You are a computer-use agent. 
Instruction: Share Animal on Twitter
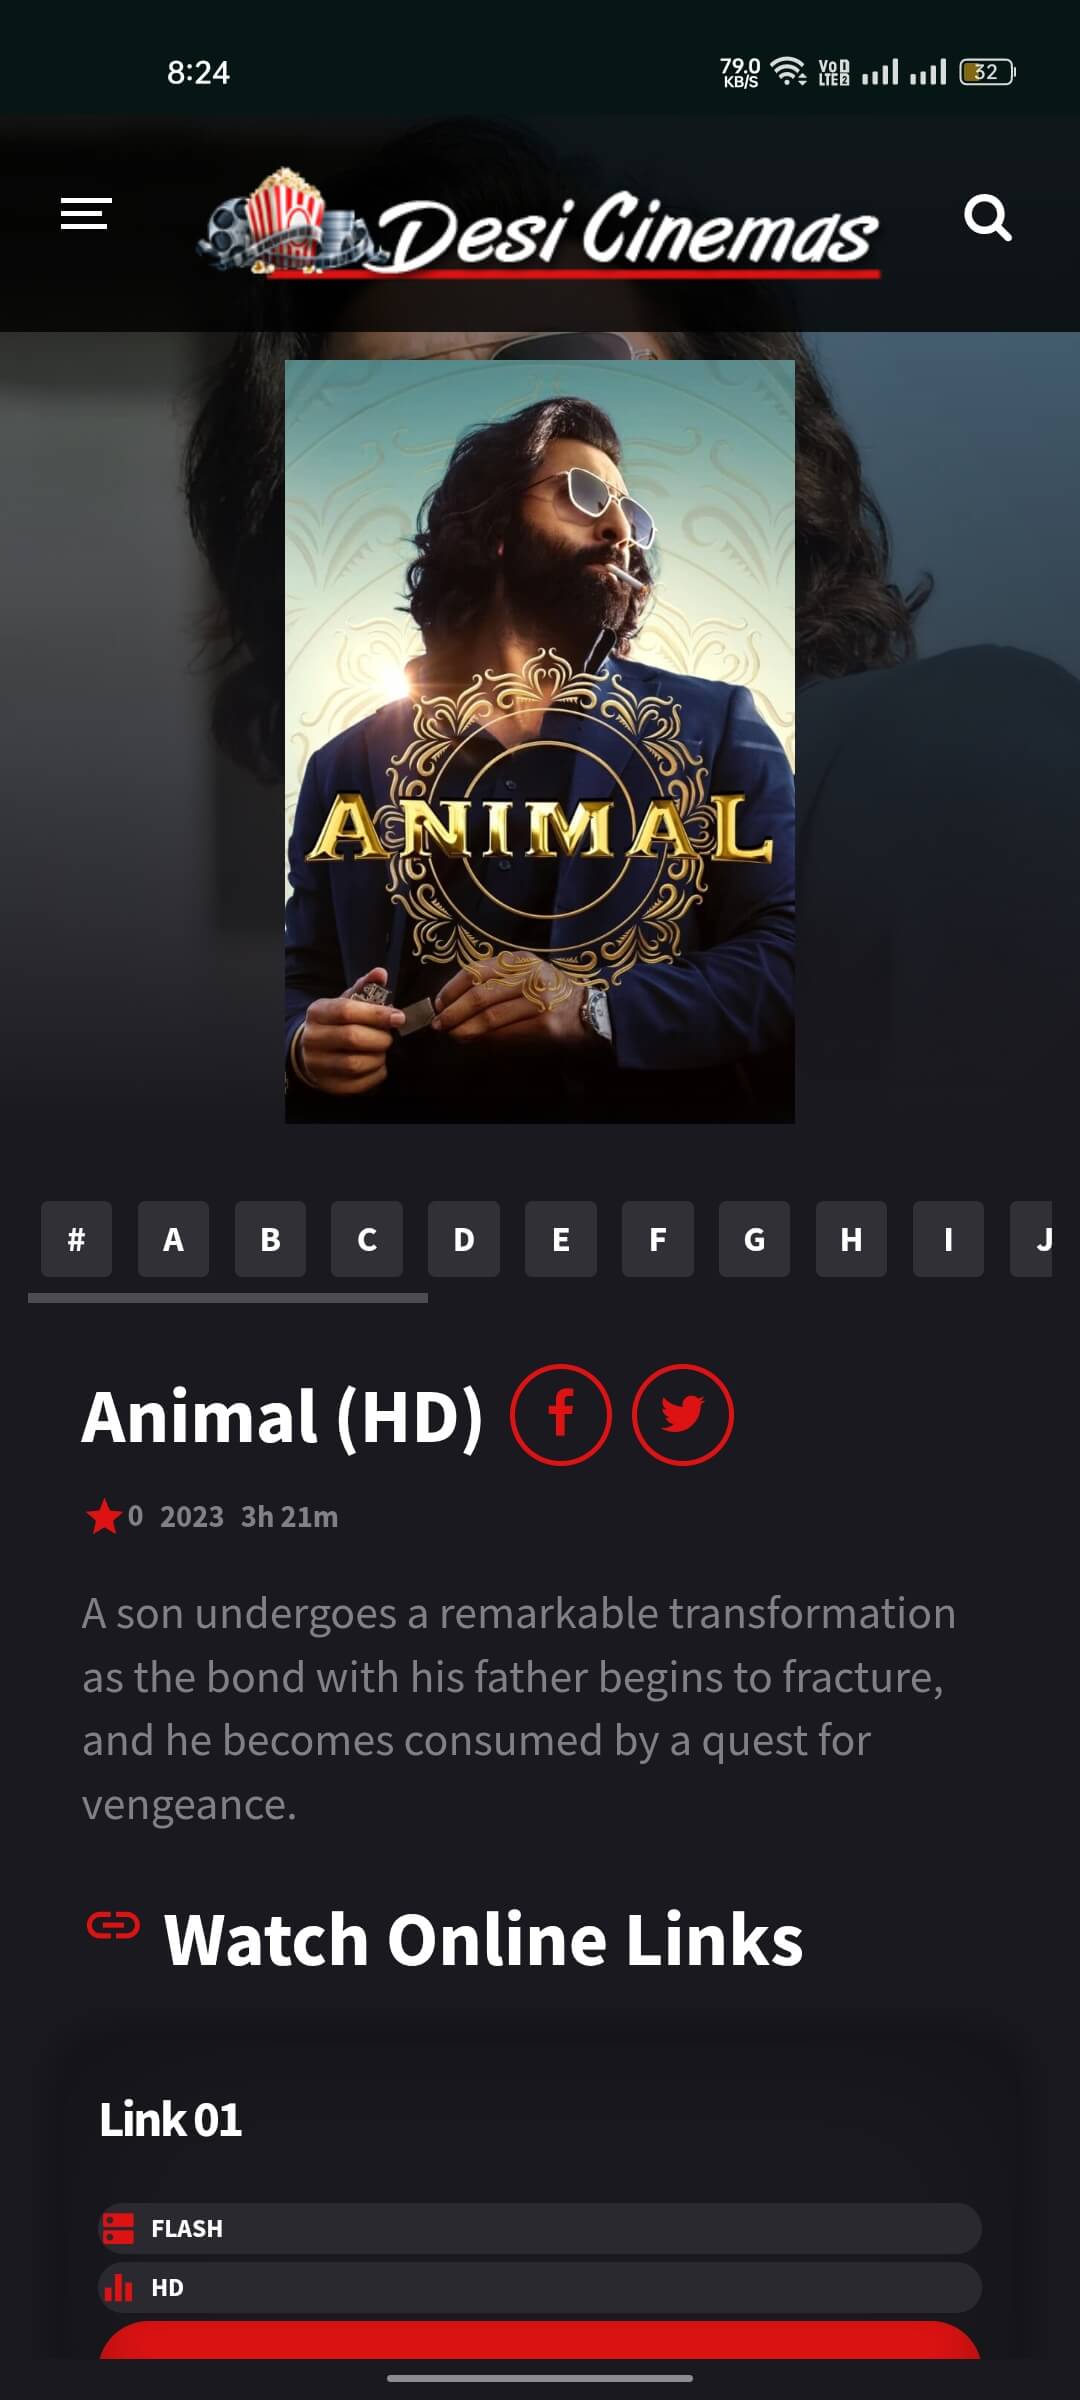tap(683, 1415)
